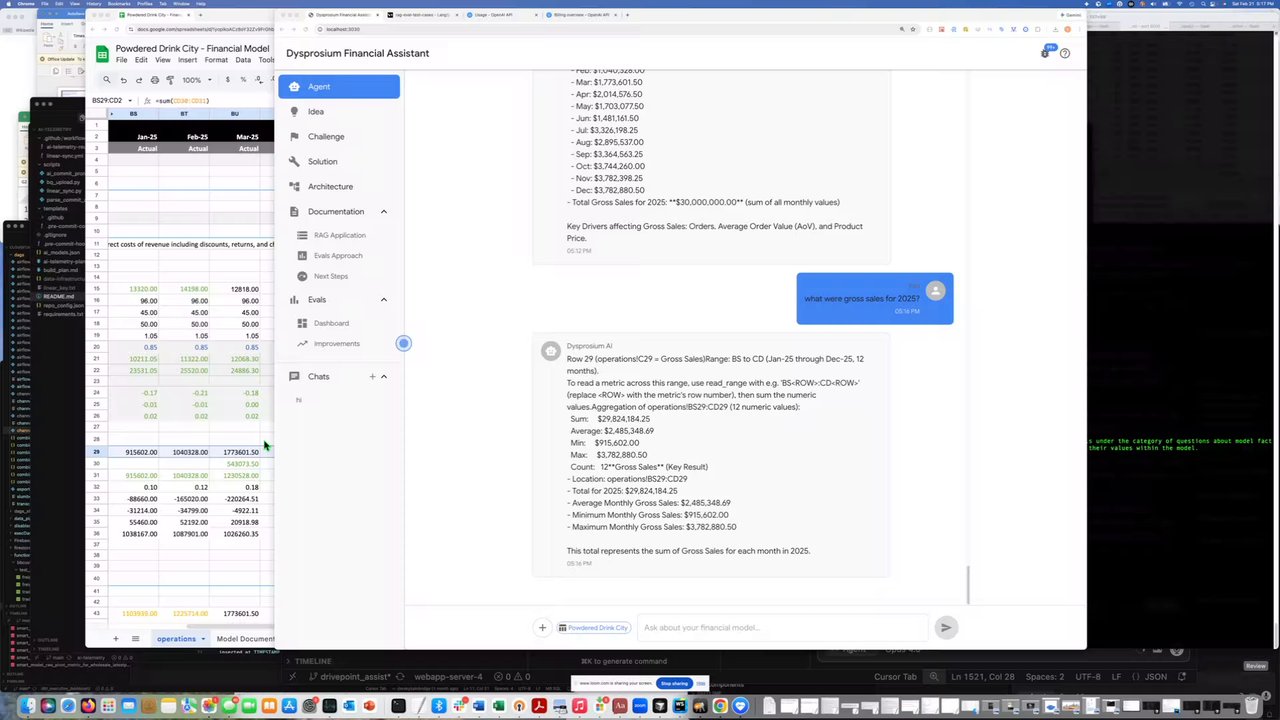Click the chat pane vertical scrollbar
1280x720 pixels.
click(x=968, y=585)
